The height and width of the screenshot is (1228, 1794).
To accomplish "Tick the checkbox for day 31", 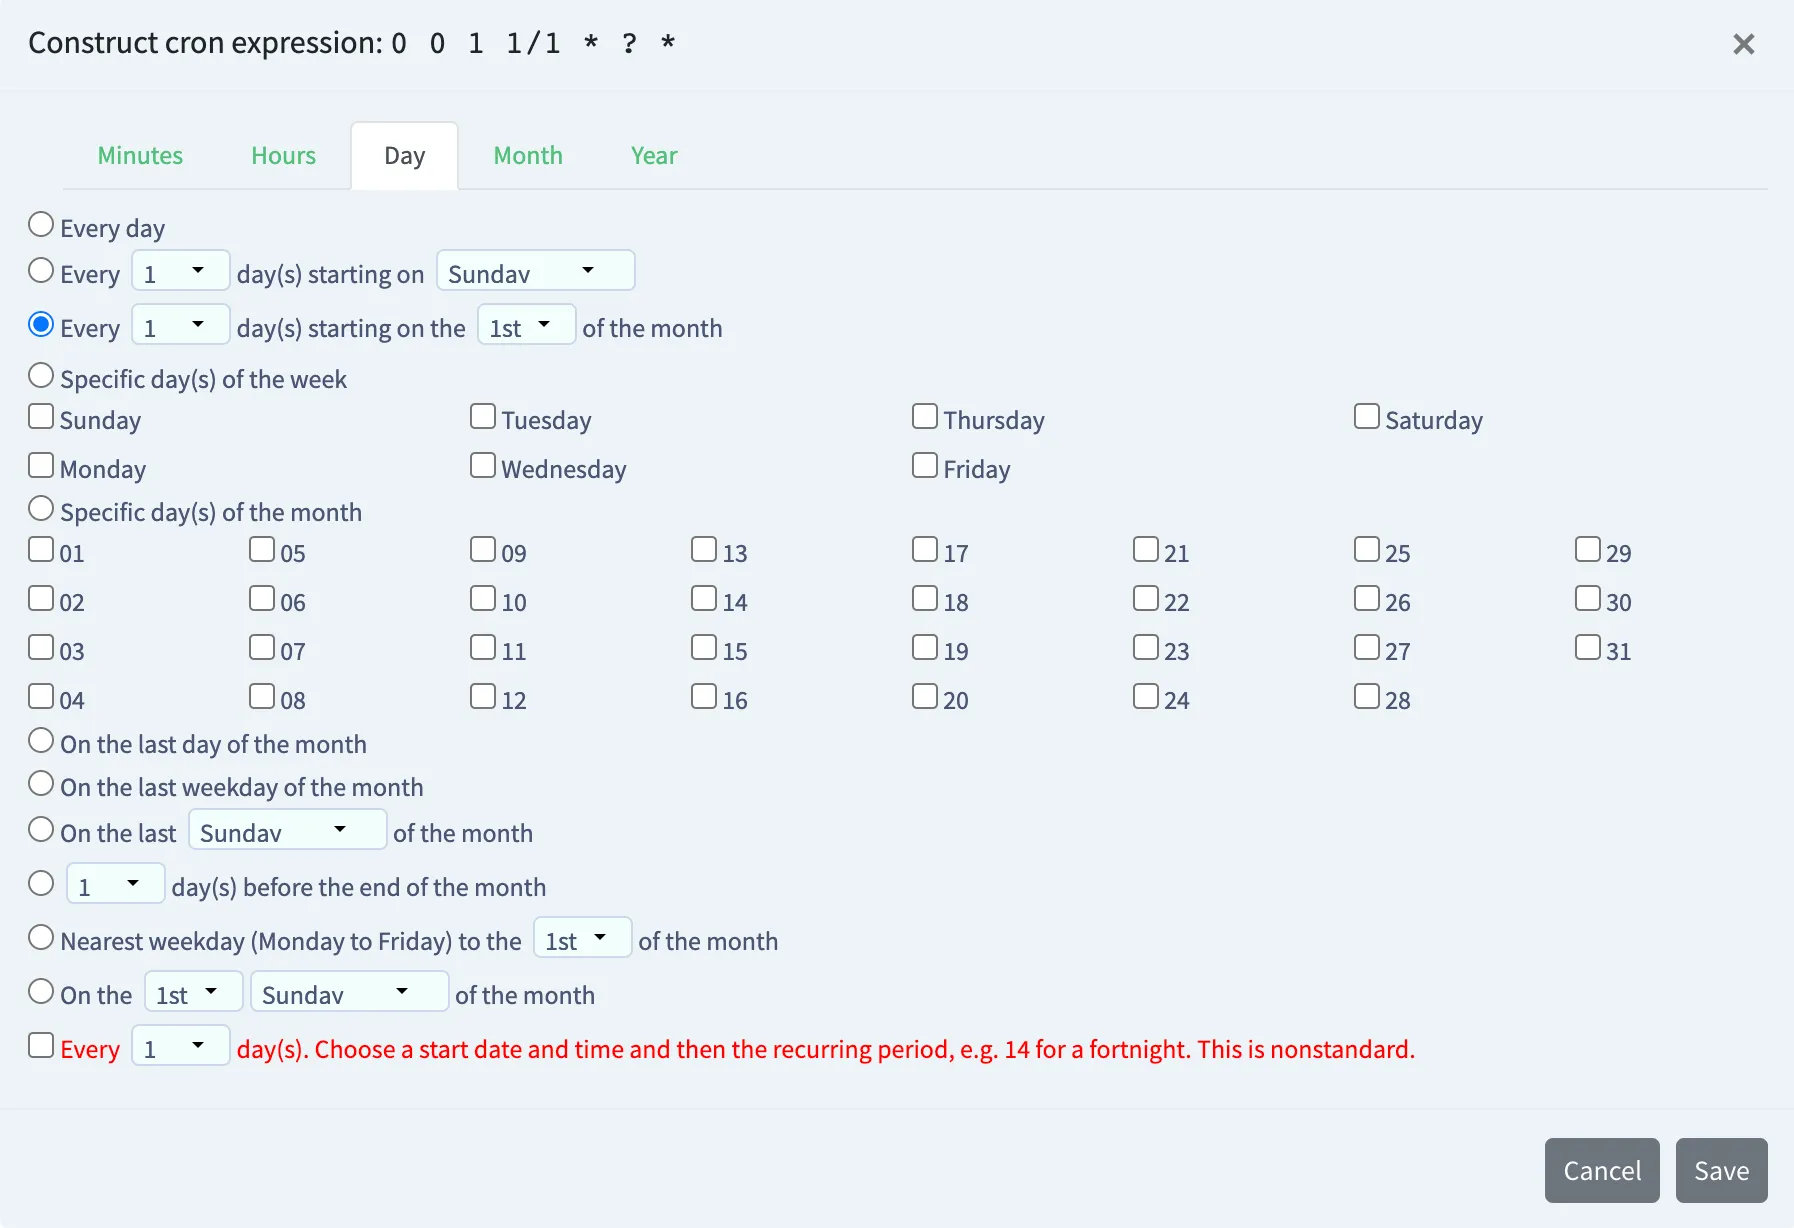I will [x=1588, y=647].
